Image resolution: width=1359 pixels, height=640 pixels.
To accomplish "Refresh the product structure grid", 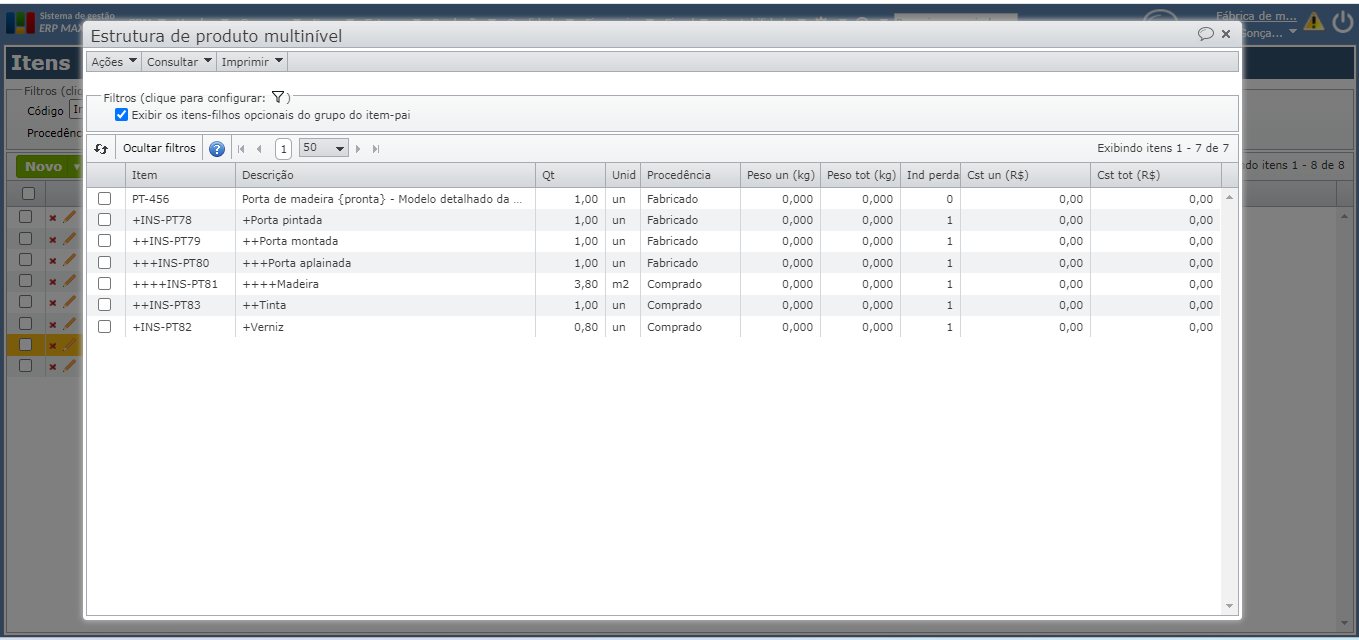I will coord(101,148).
